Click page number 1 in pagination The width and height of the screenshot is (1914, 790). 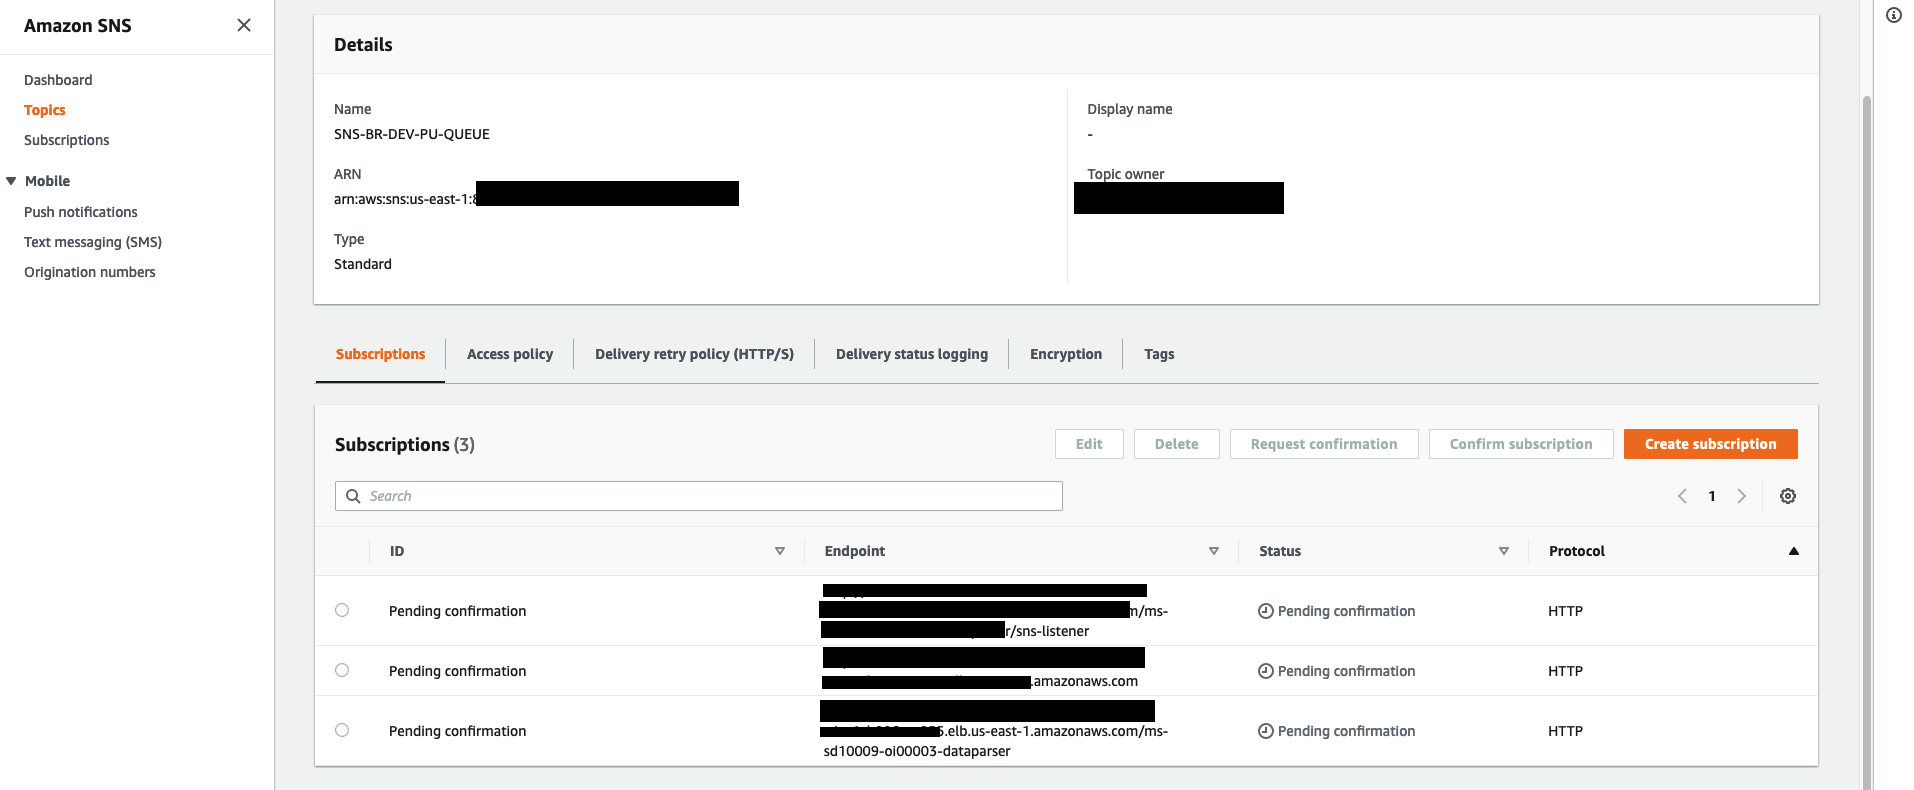pos(1712,496)
